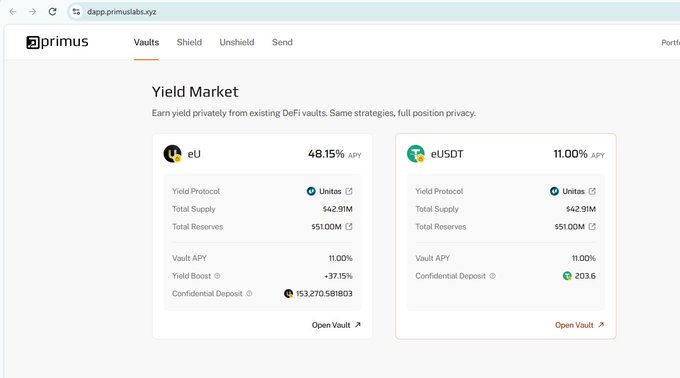Show Confidential Deposit info icon in eU card
The width and height of the screenshot is (680, 378).
249,293
